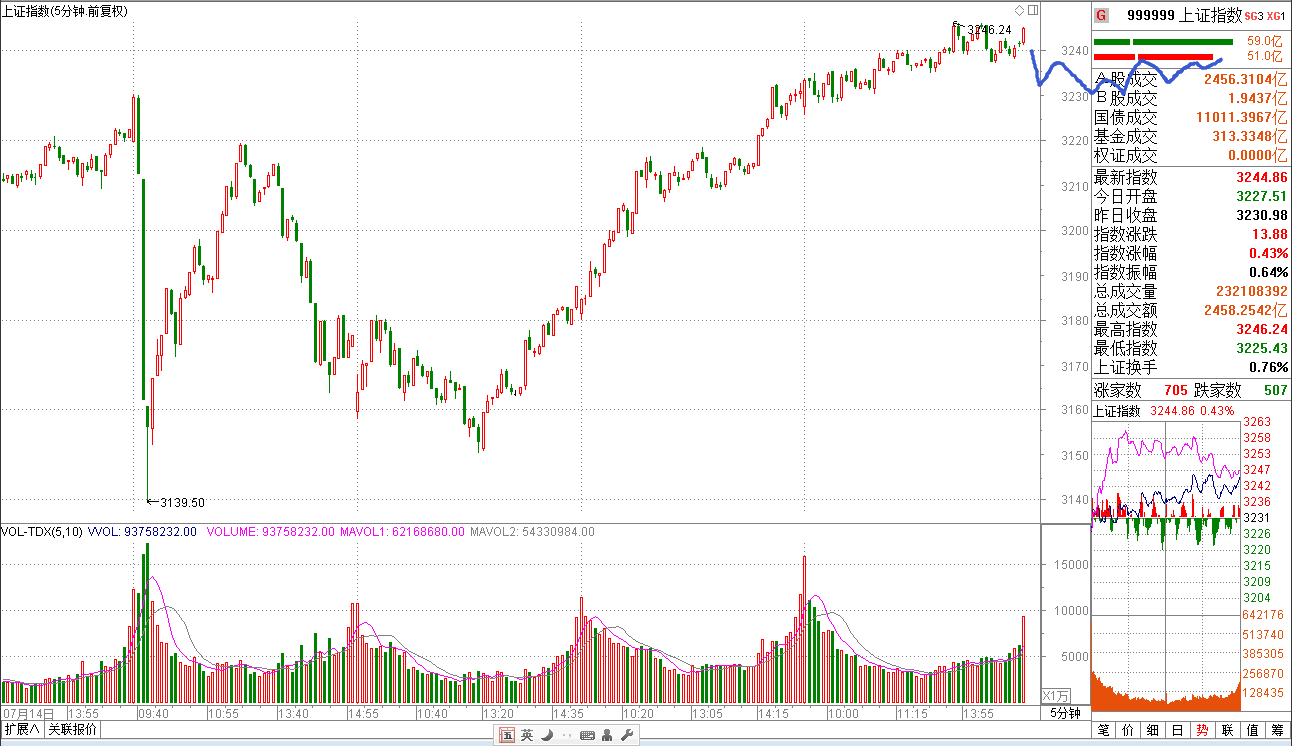Select the 笔 tab in side panel
Screen dimensions: 1292x746
(x=1103, y=730)
